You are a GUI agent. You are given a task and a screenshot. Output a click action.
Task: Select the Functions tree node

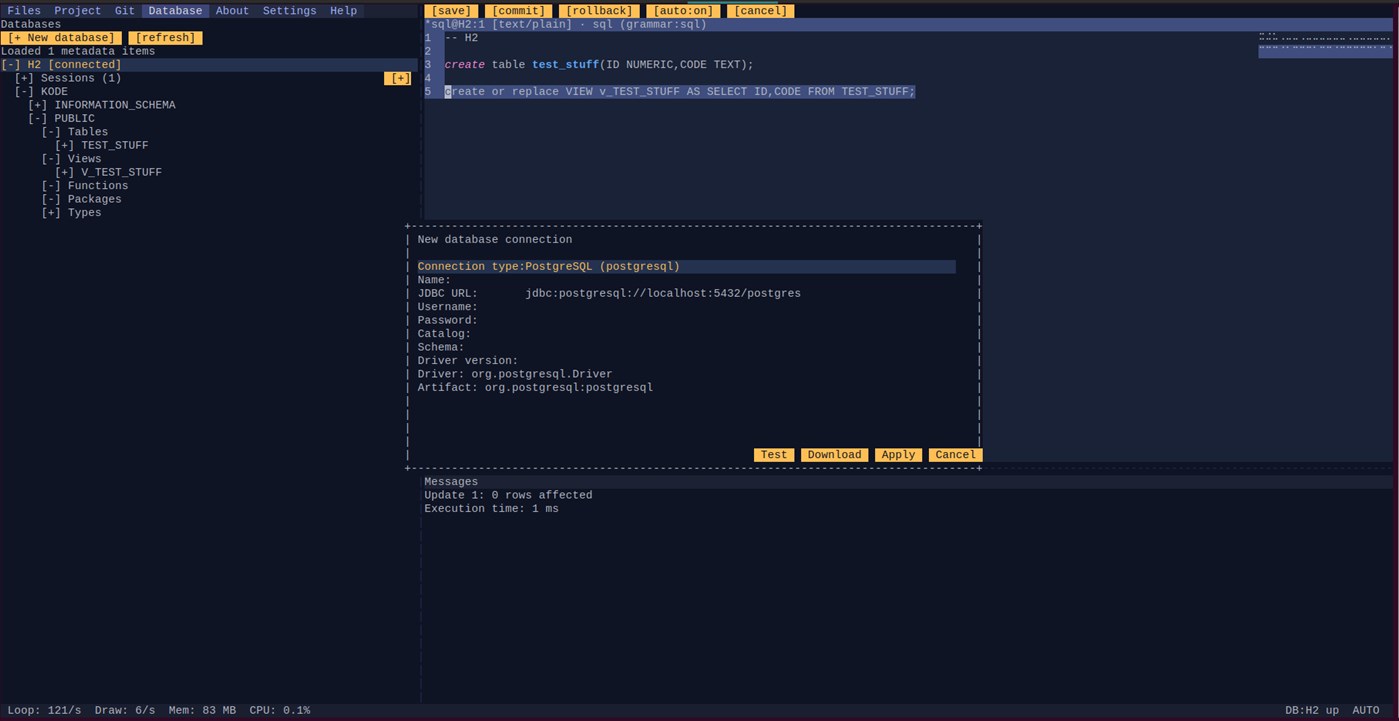click(x=98, y=186)
